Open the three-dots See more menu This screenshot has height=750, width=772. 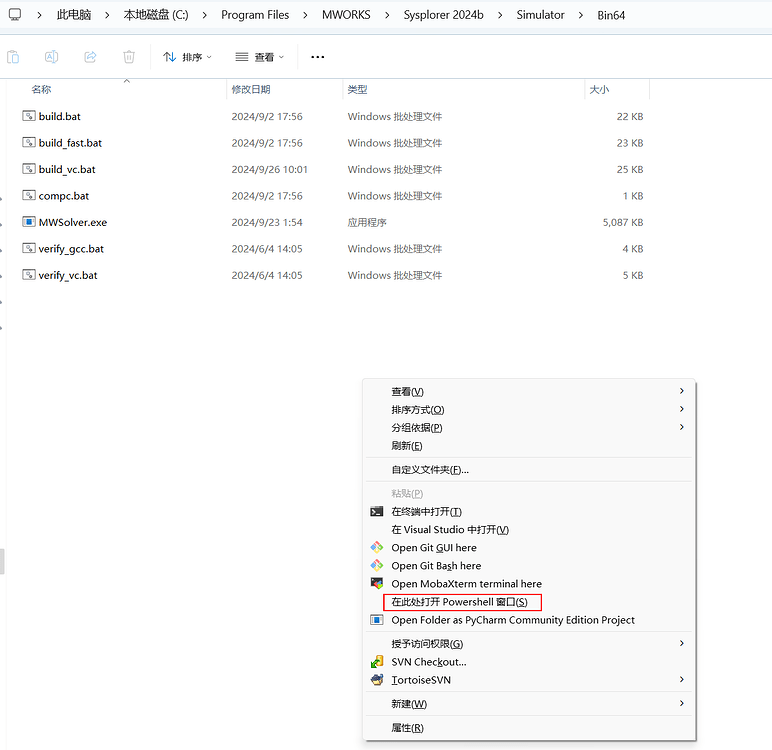click(x=318, y=57)
